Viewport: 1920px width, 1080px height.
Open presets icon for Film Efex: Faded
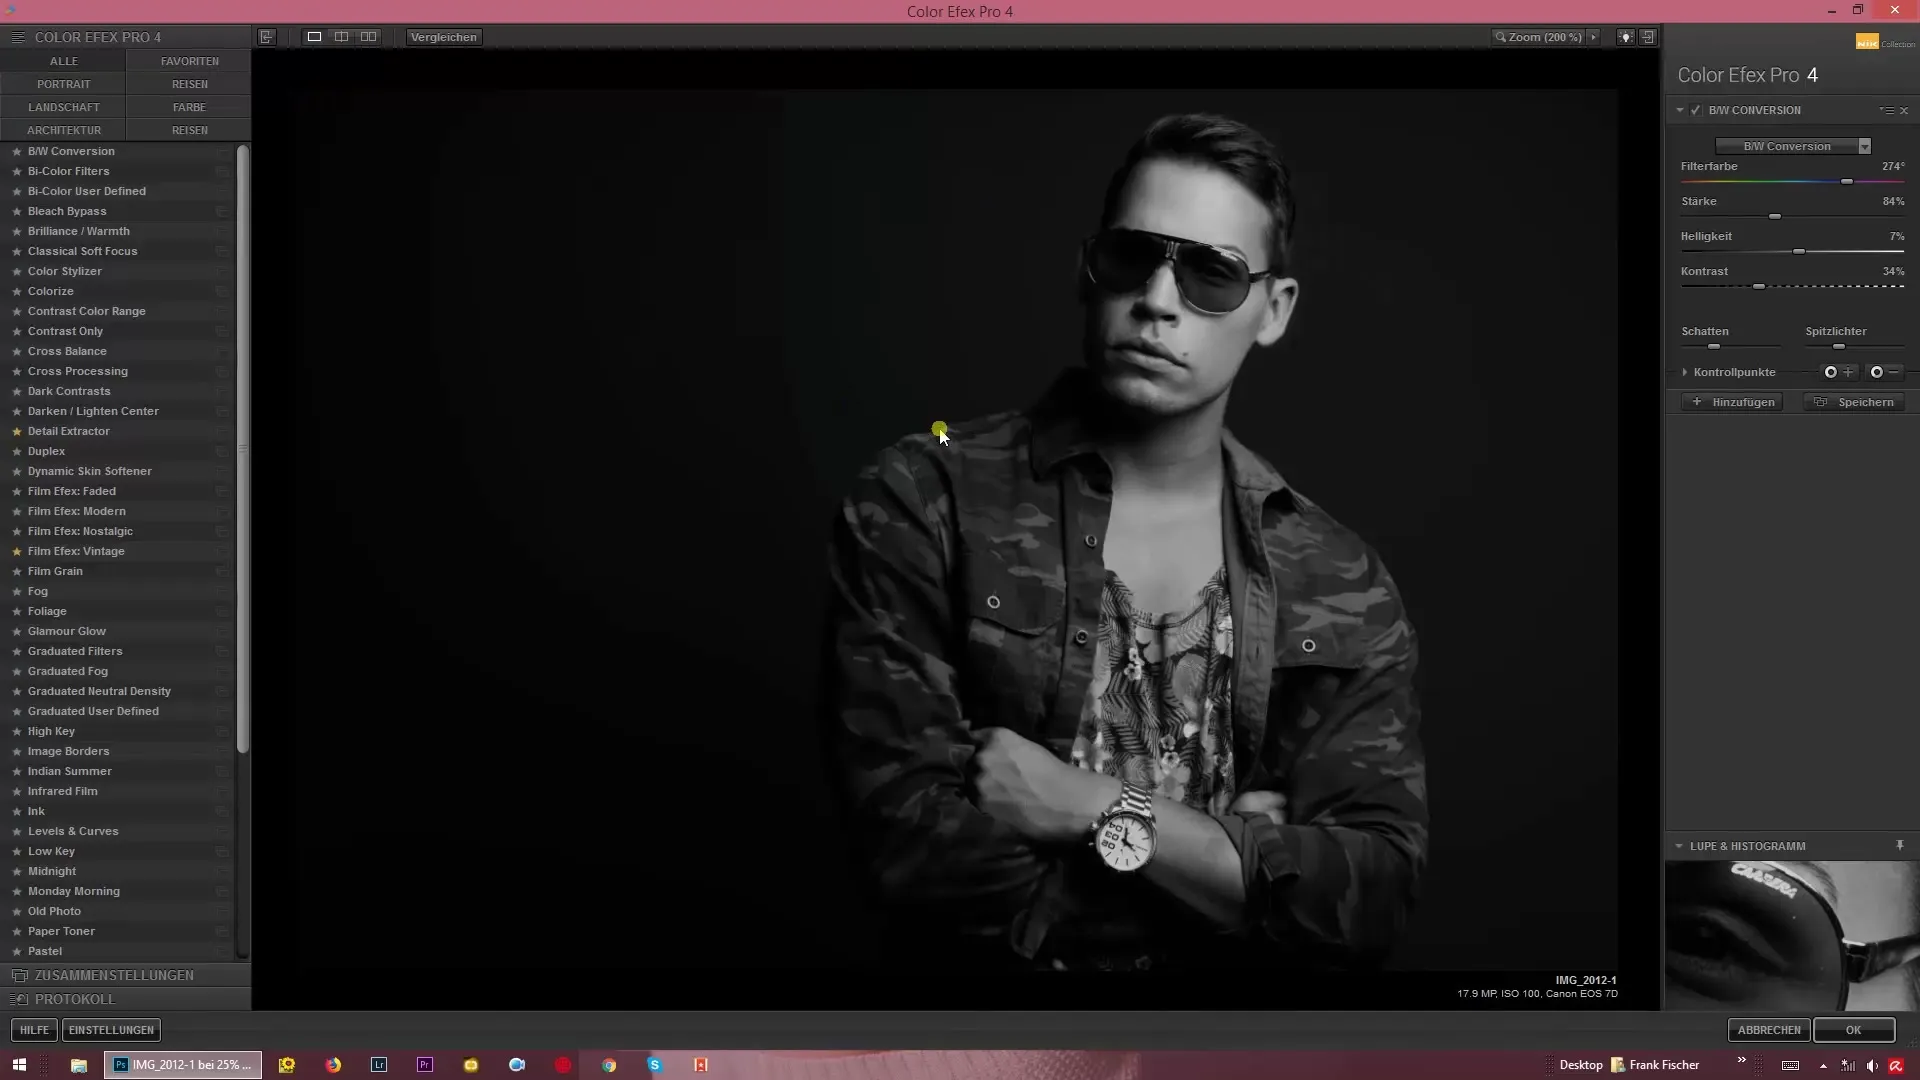[x=222, y=491]
